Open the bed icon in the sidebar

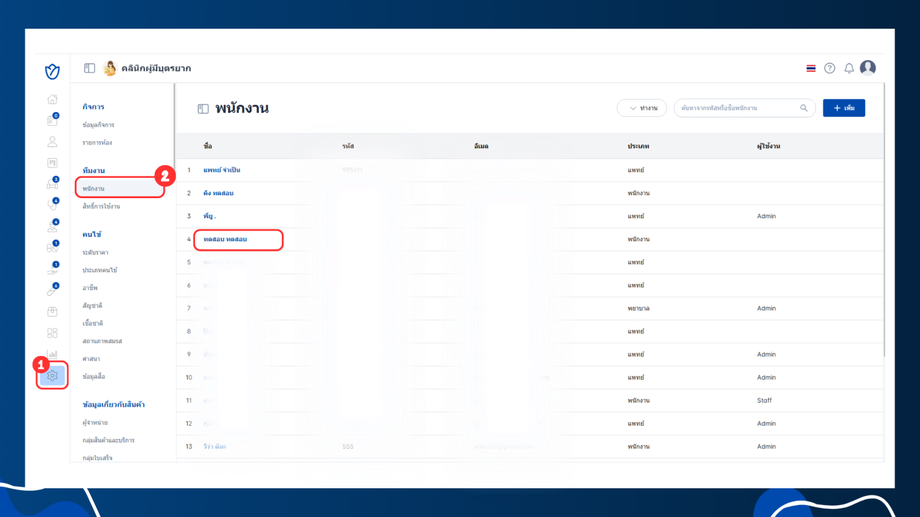(52, 184)
